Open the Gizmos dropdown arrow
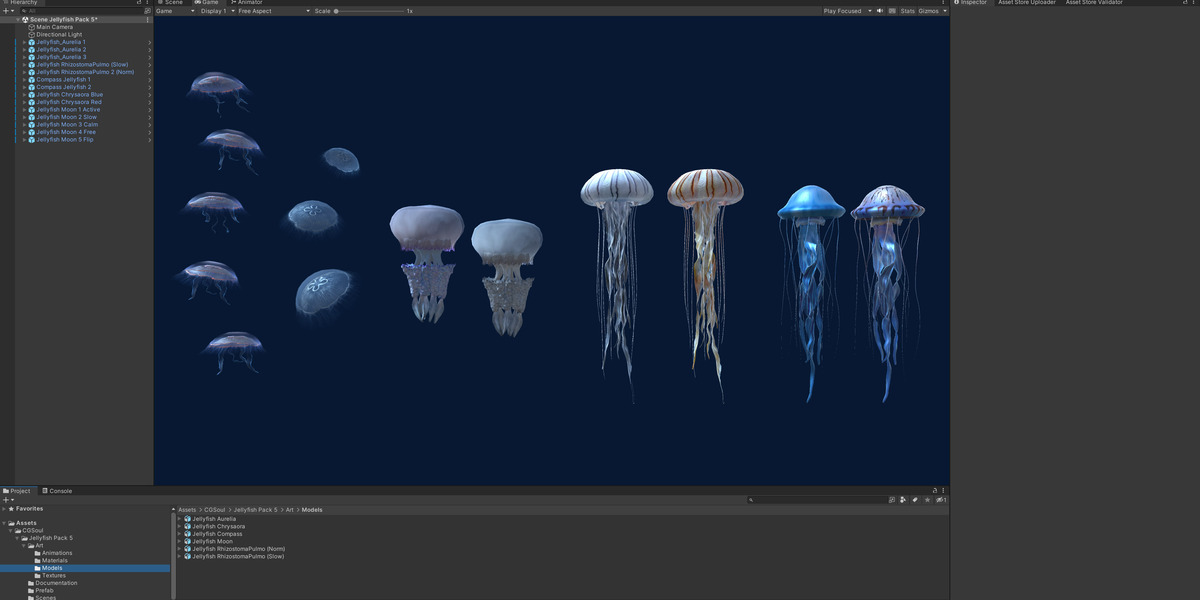The width and height of the screenshot is (1200, 600). click(x=945, y=11)
